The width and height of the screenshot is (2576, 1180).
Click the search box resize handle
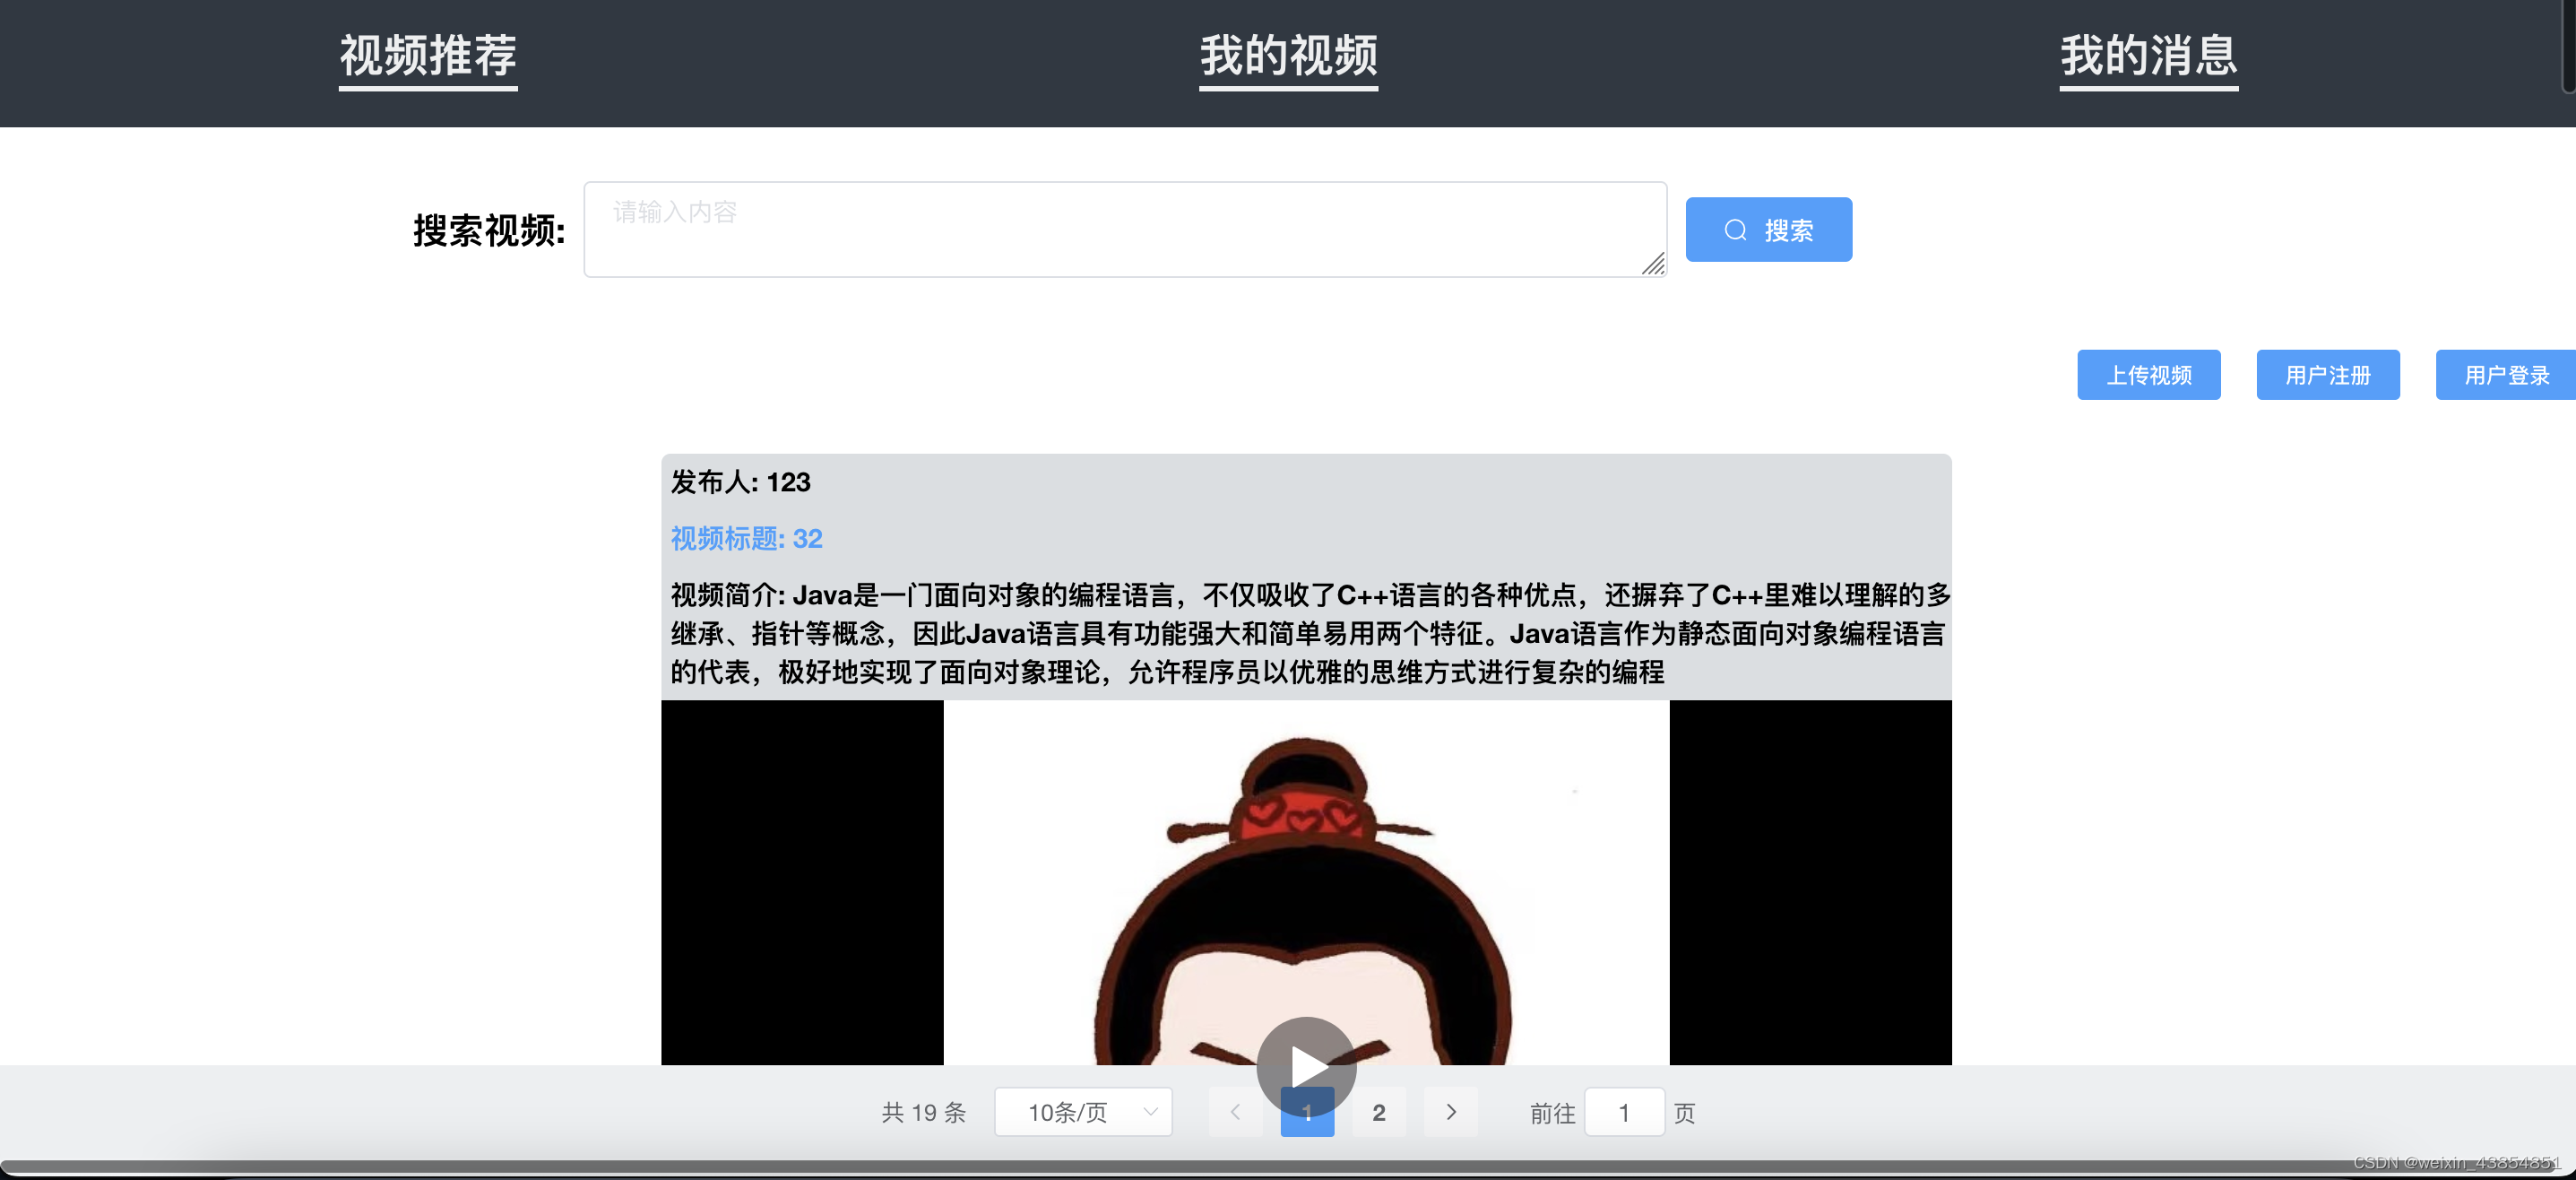[1653, 264]
